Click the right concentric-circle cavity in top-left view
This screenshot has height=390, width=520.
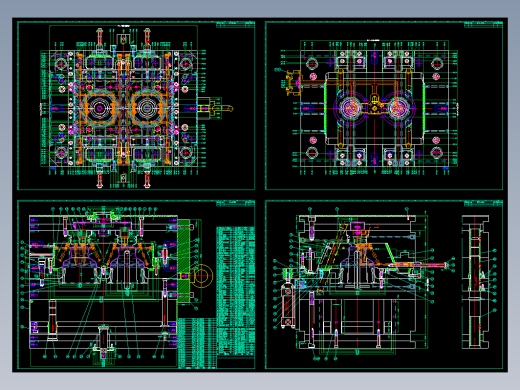coord(147,108)
